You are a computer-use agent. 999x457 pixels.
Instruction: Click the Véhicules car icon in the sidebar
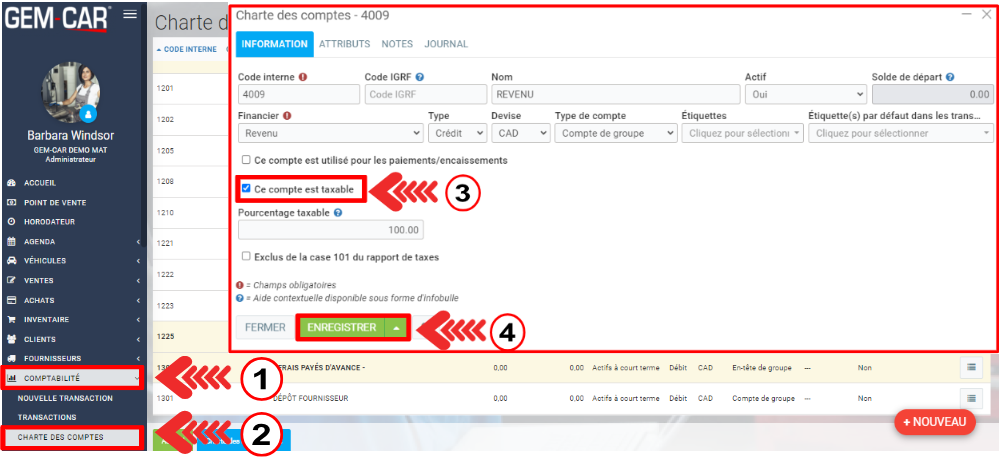(x=11, y=260)
